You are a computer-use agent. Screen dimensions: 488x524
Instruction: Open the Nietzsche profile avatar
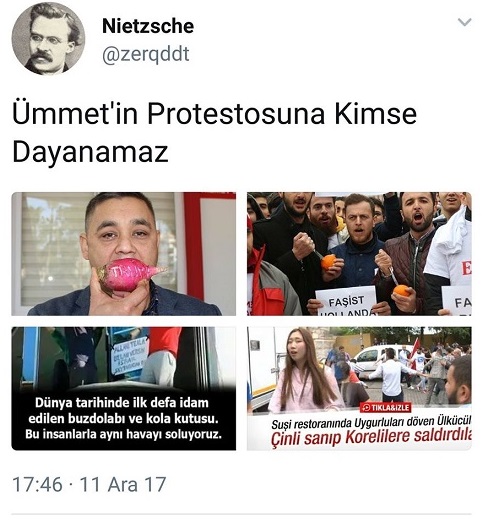[x=48, y=38]
